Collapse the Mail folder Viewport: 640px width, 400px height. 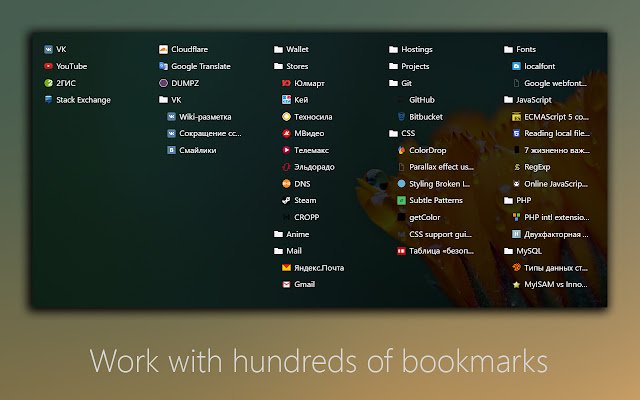[288, 251]
